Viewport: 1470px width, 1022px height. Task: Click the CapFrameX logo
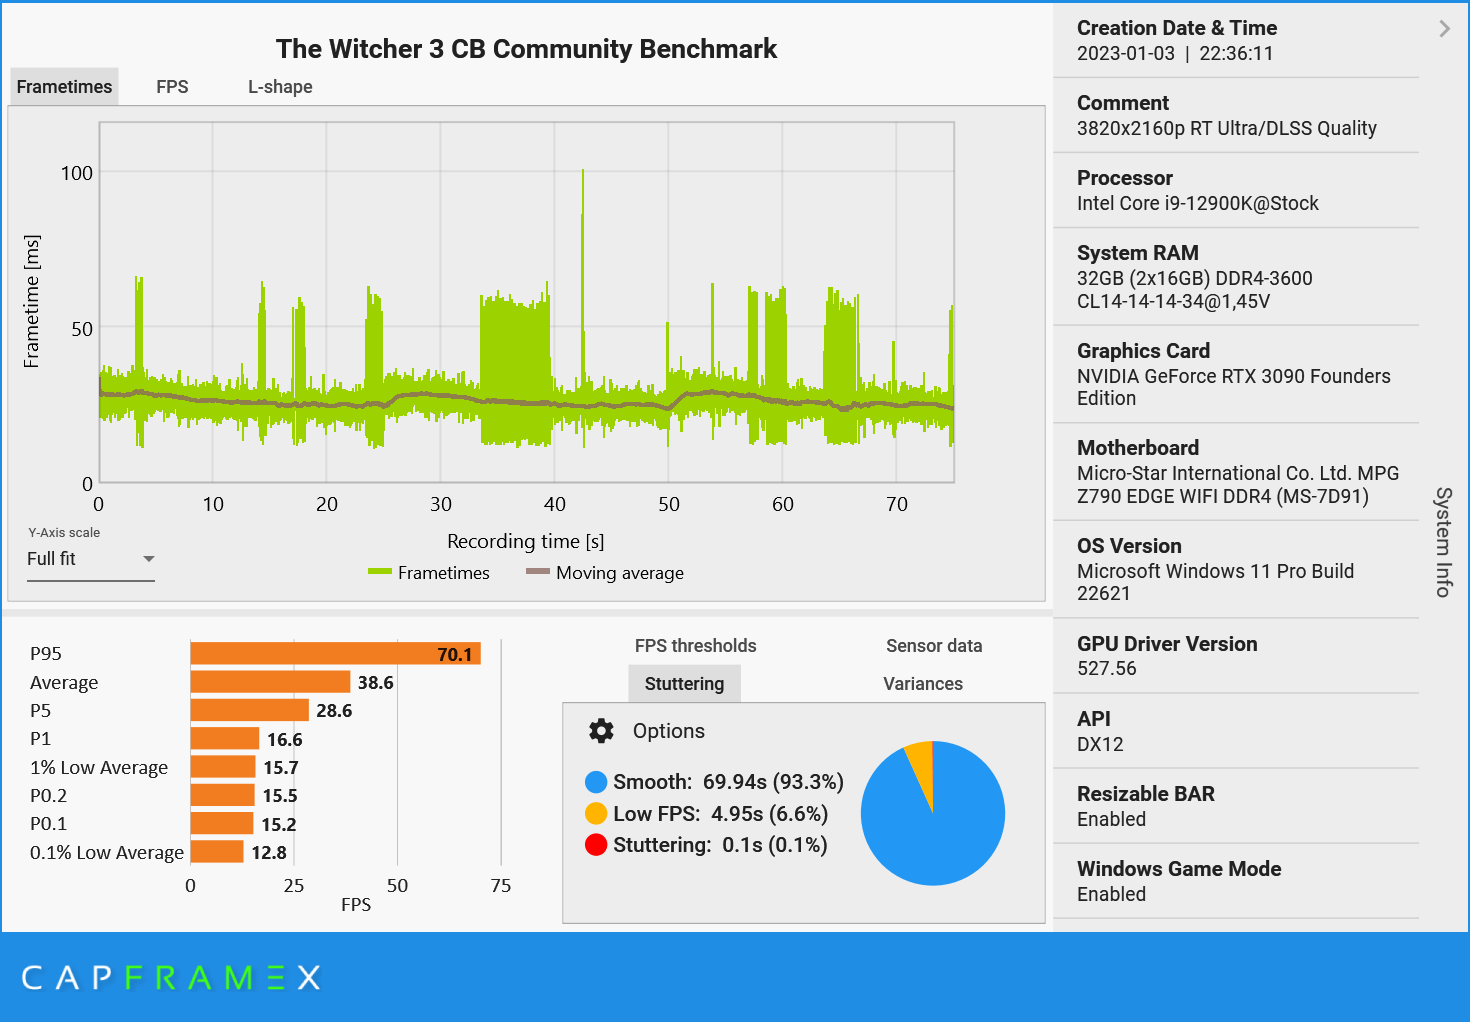point(170,978)
